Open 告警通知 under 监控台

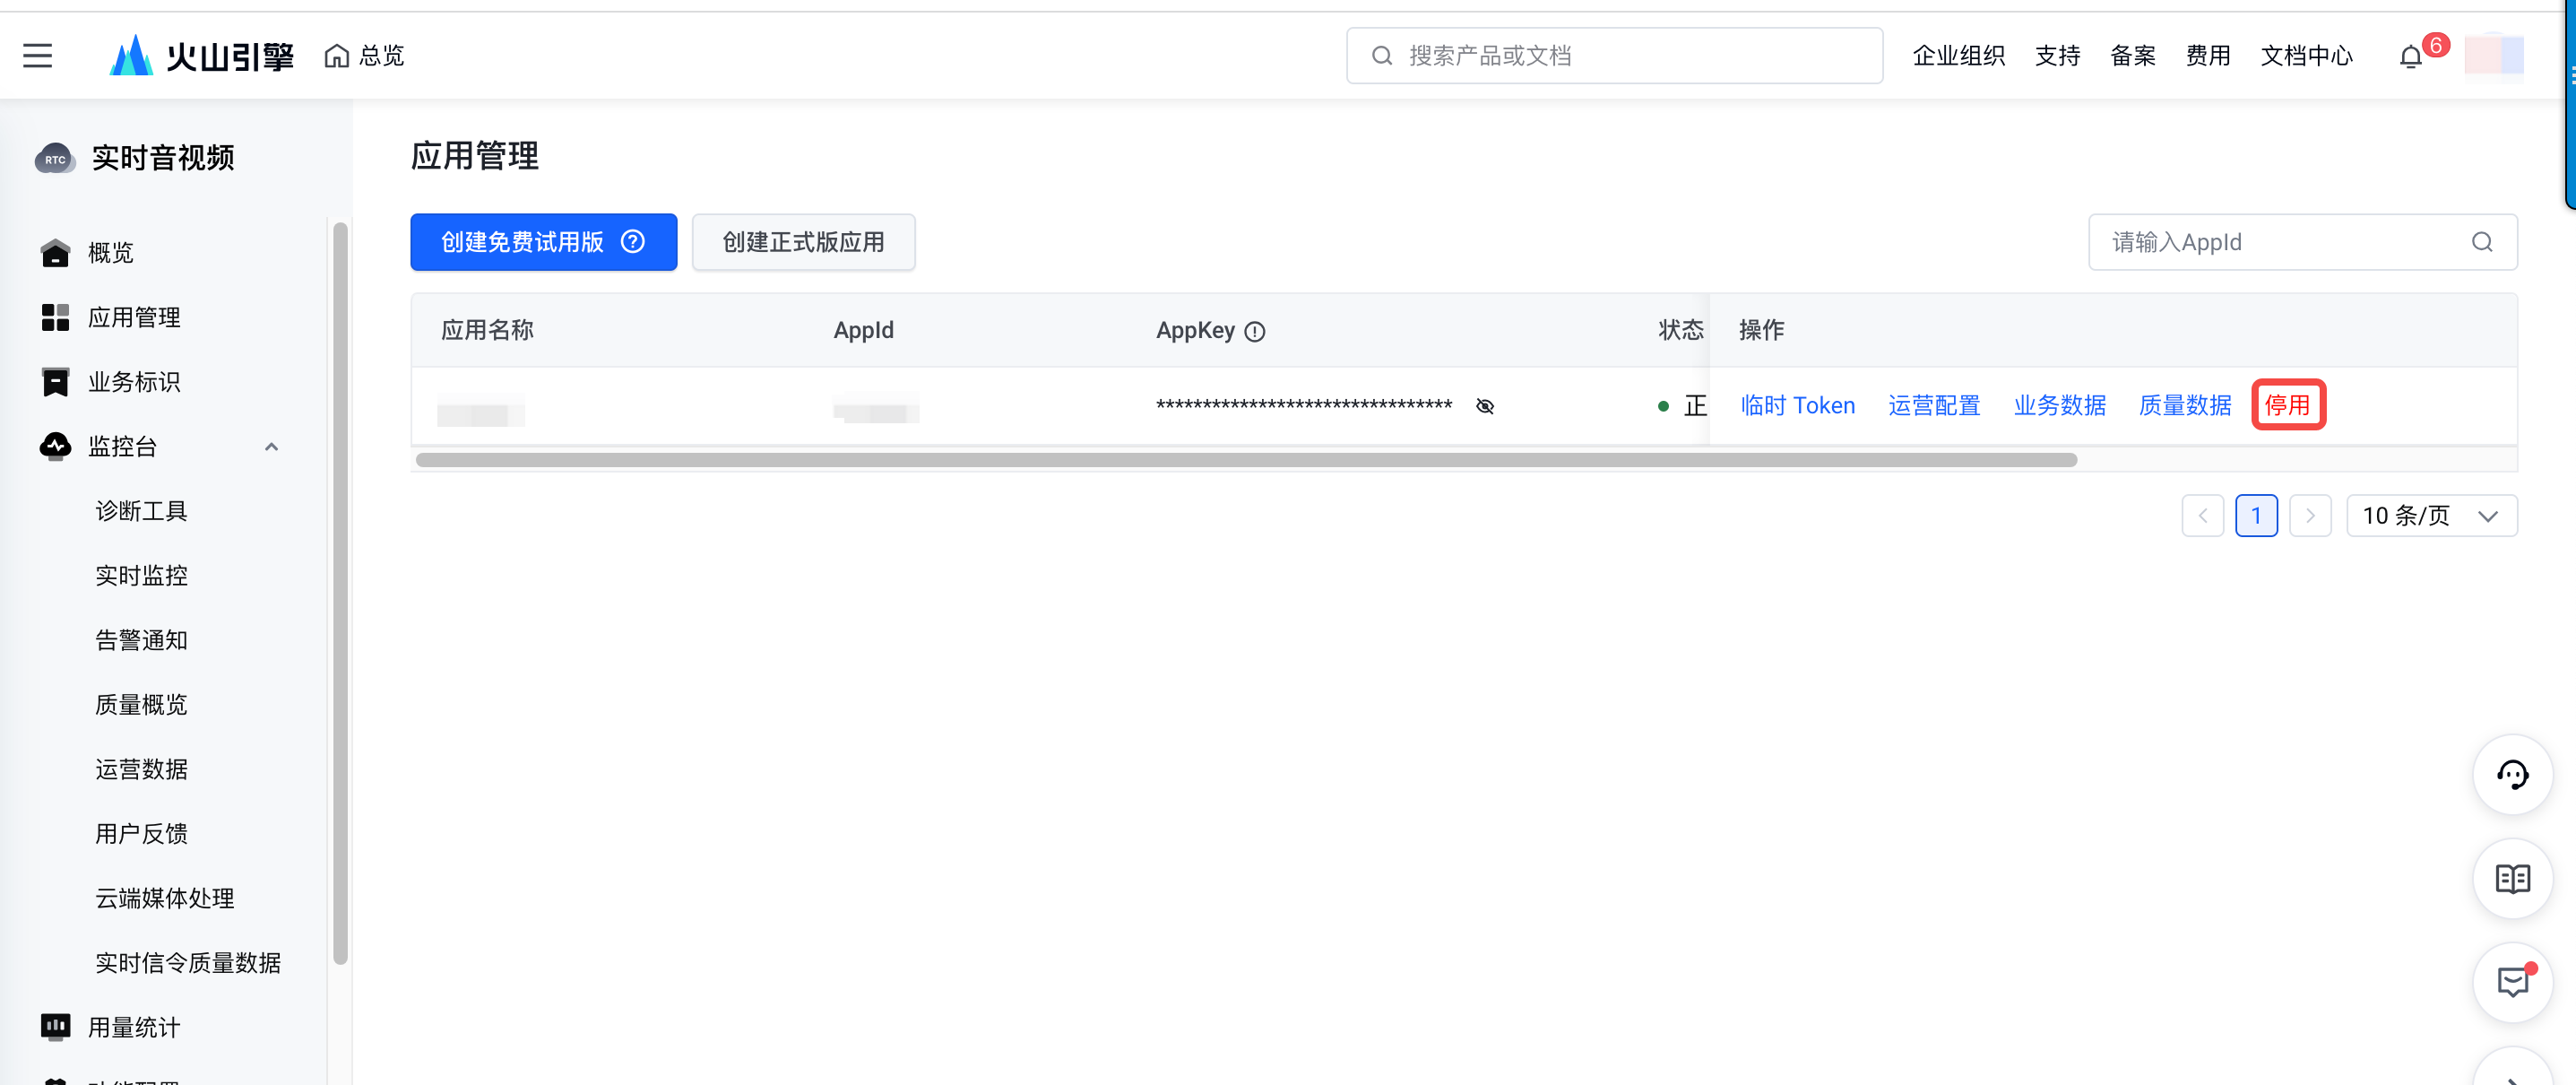click(142, 641)
